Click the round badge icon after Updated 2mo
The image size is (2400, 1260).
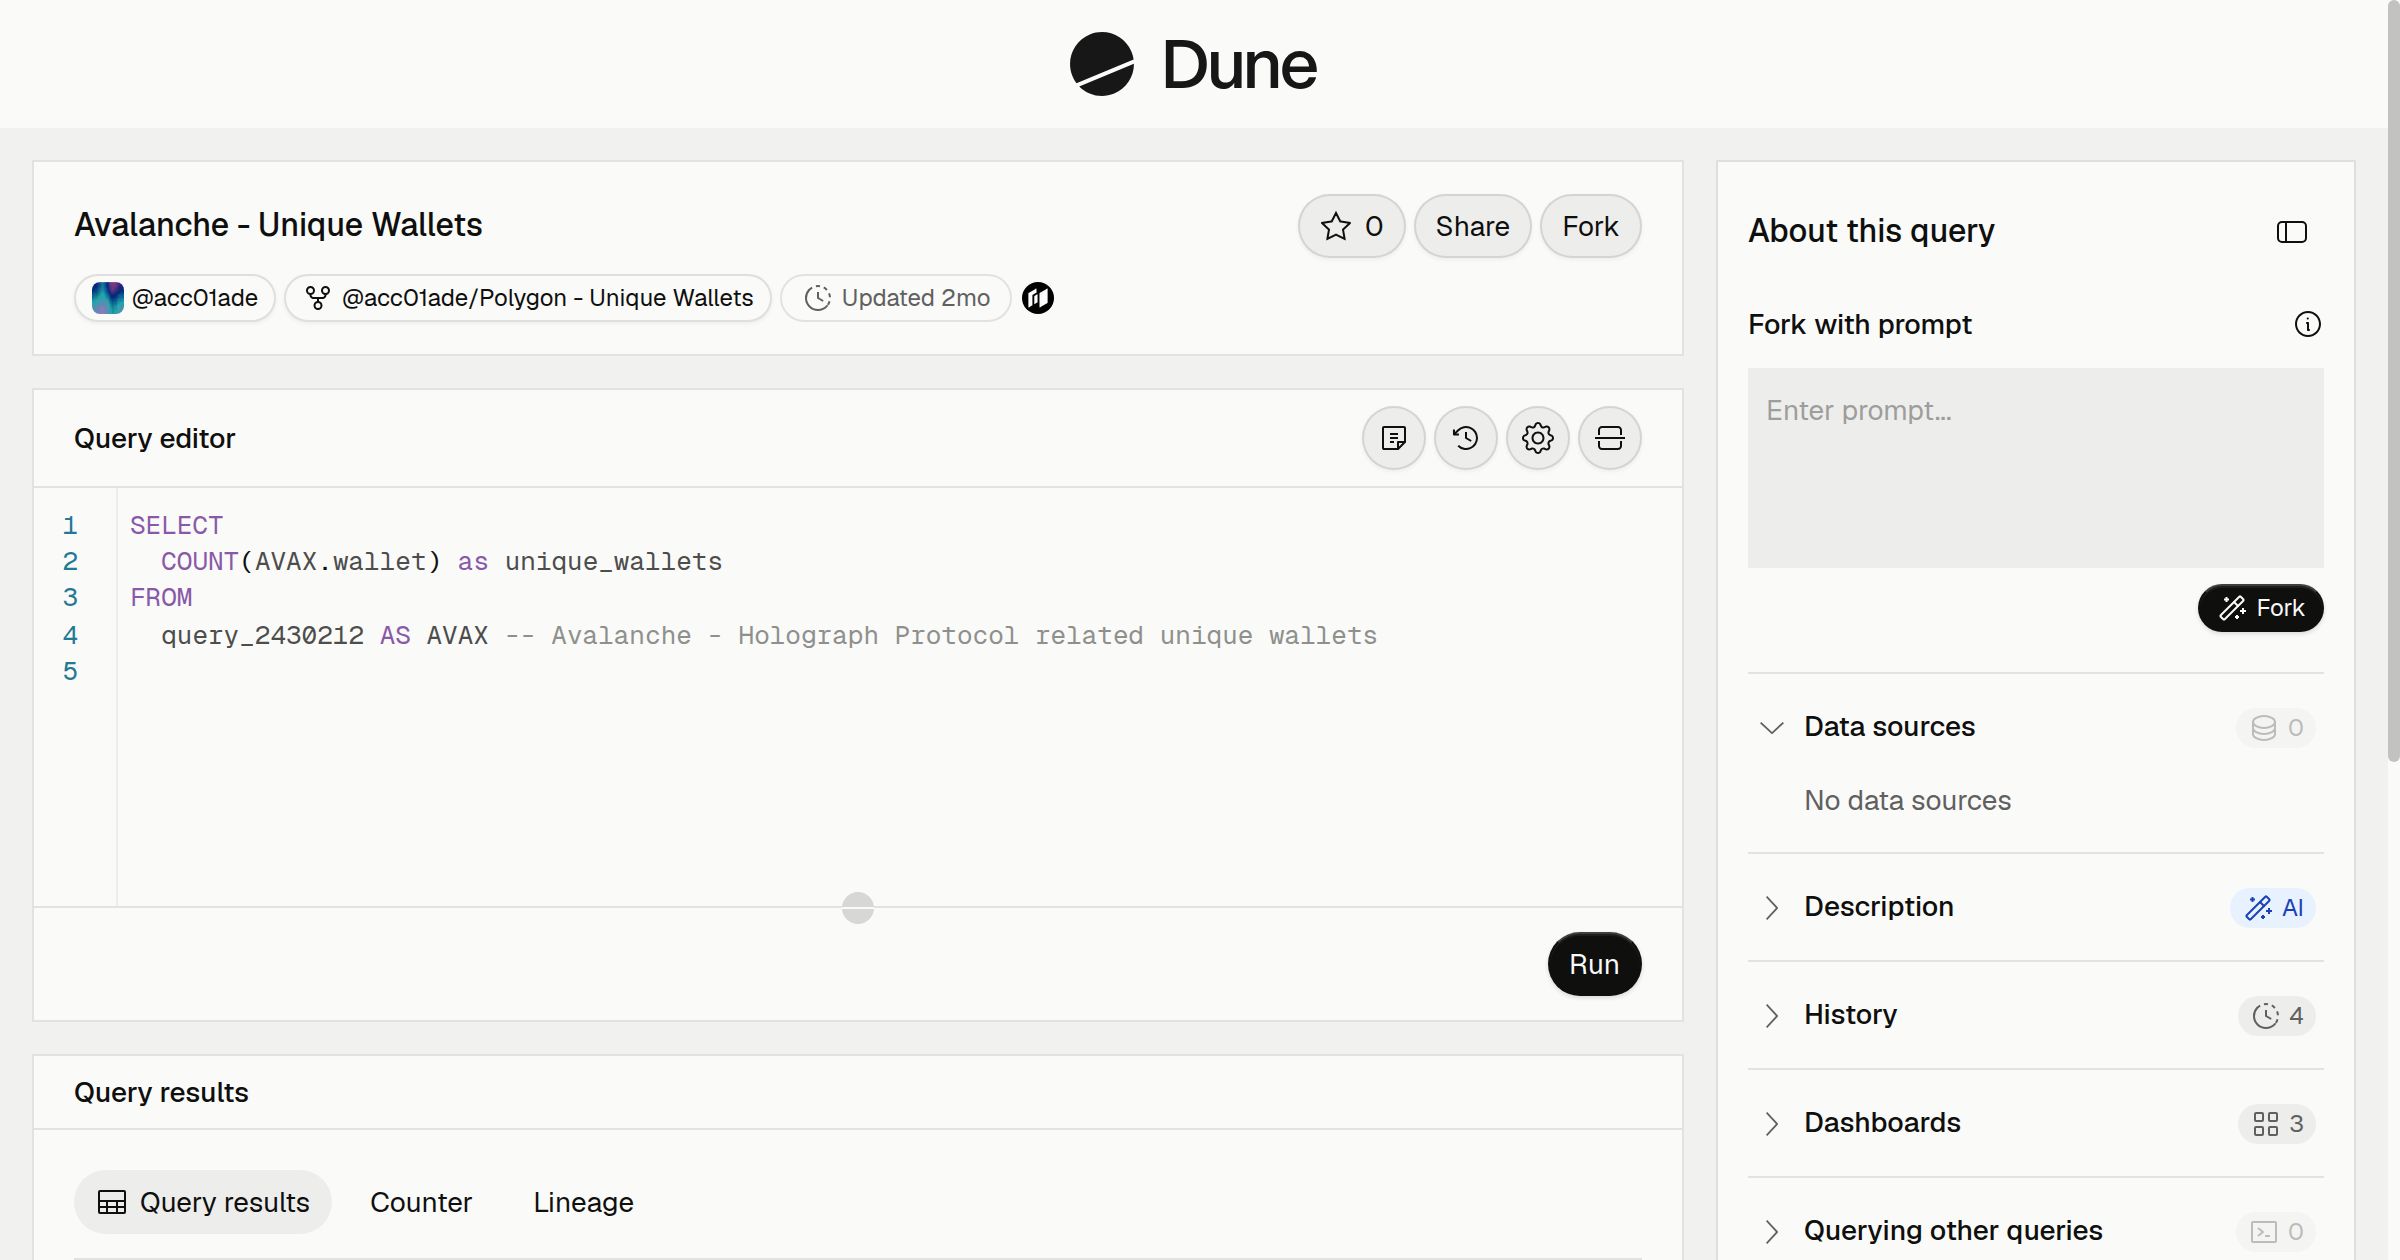[1038, 298]
